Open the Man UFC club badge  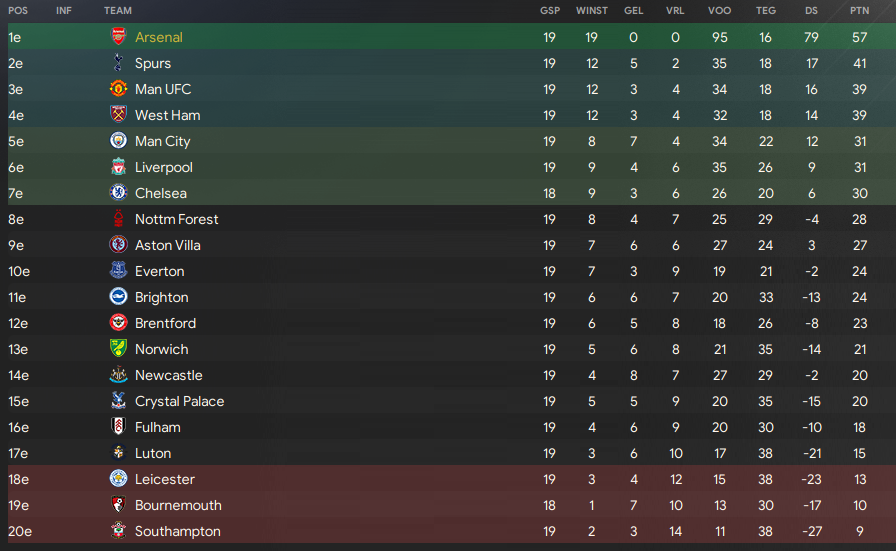pos(118,89)
